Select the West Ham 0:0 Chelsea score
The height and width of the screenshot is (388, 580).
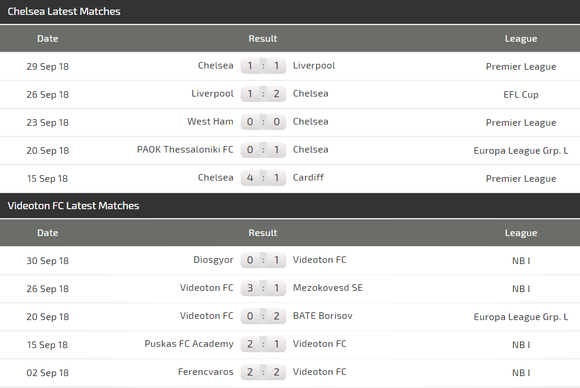tap(263, 122)
